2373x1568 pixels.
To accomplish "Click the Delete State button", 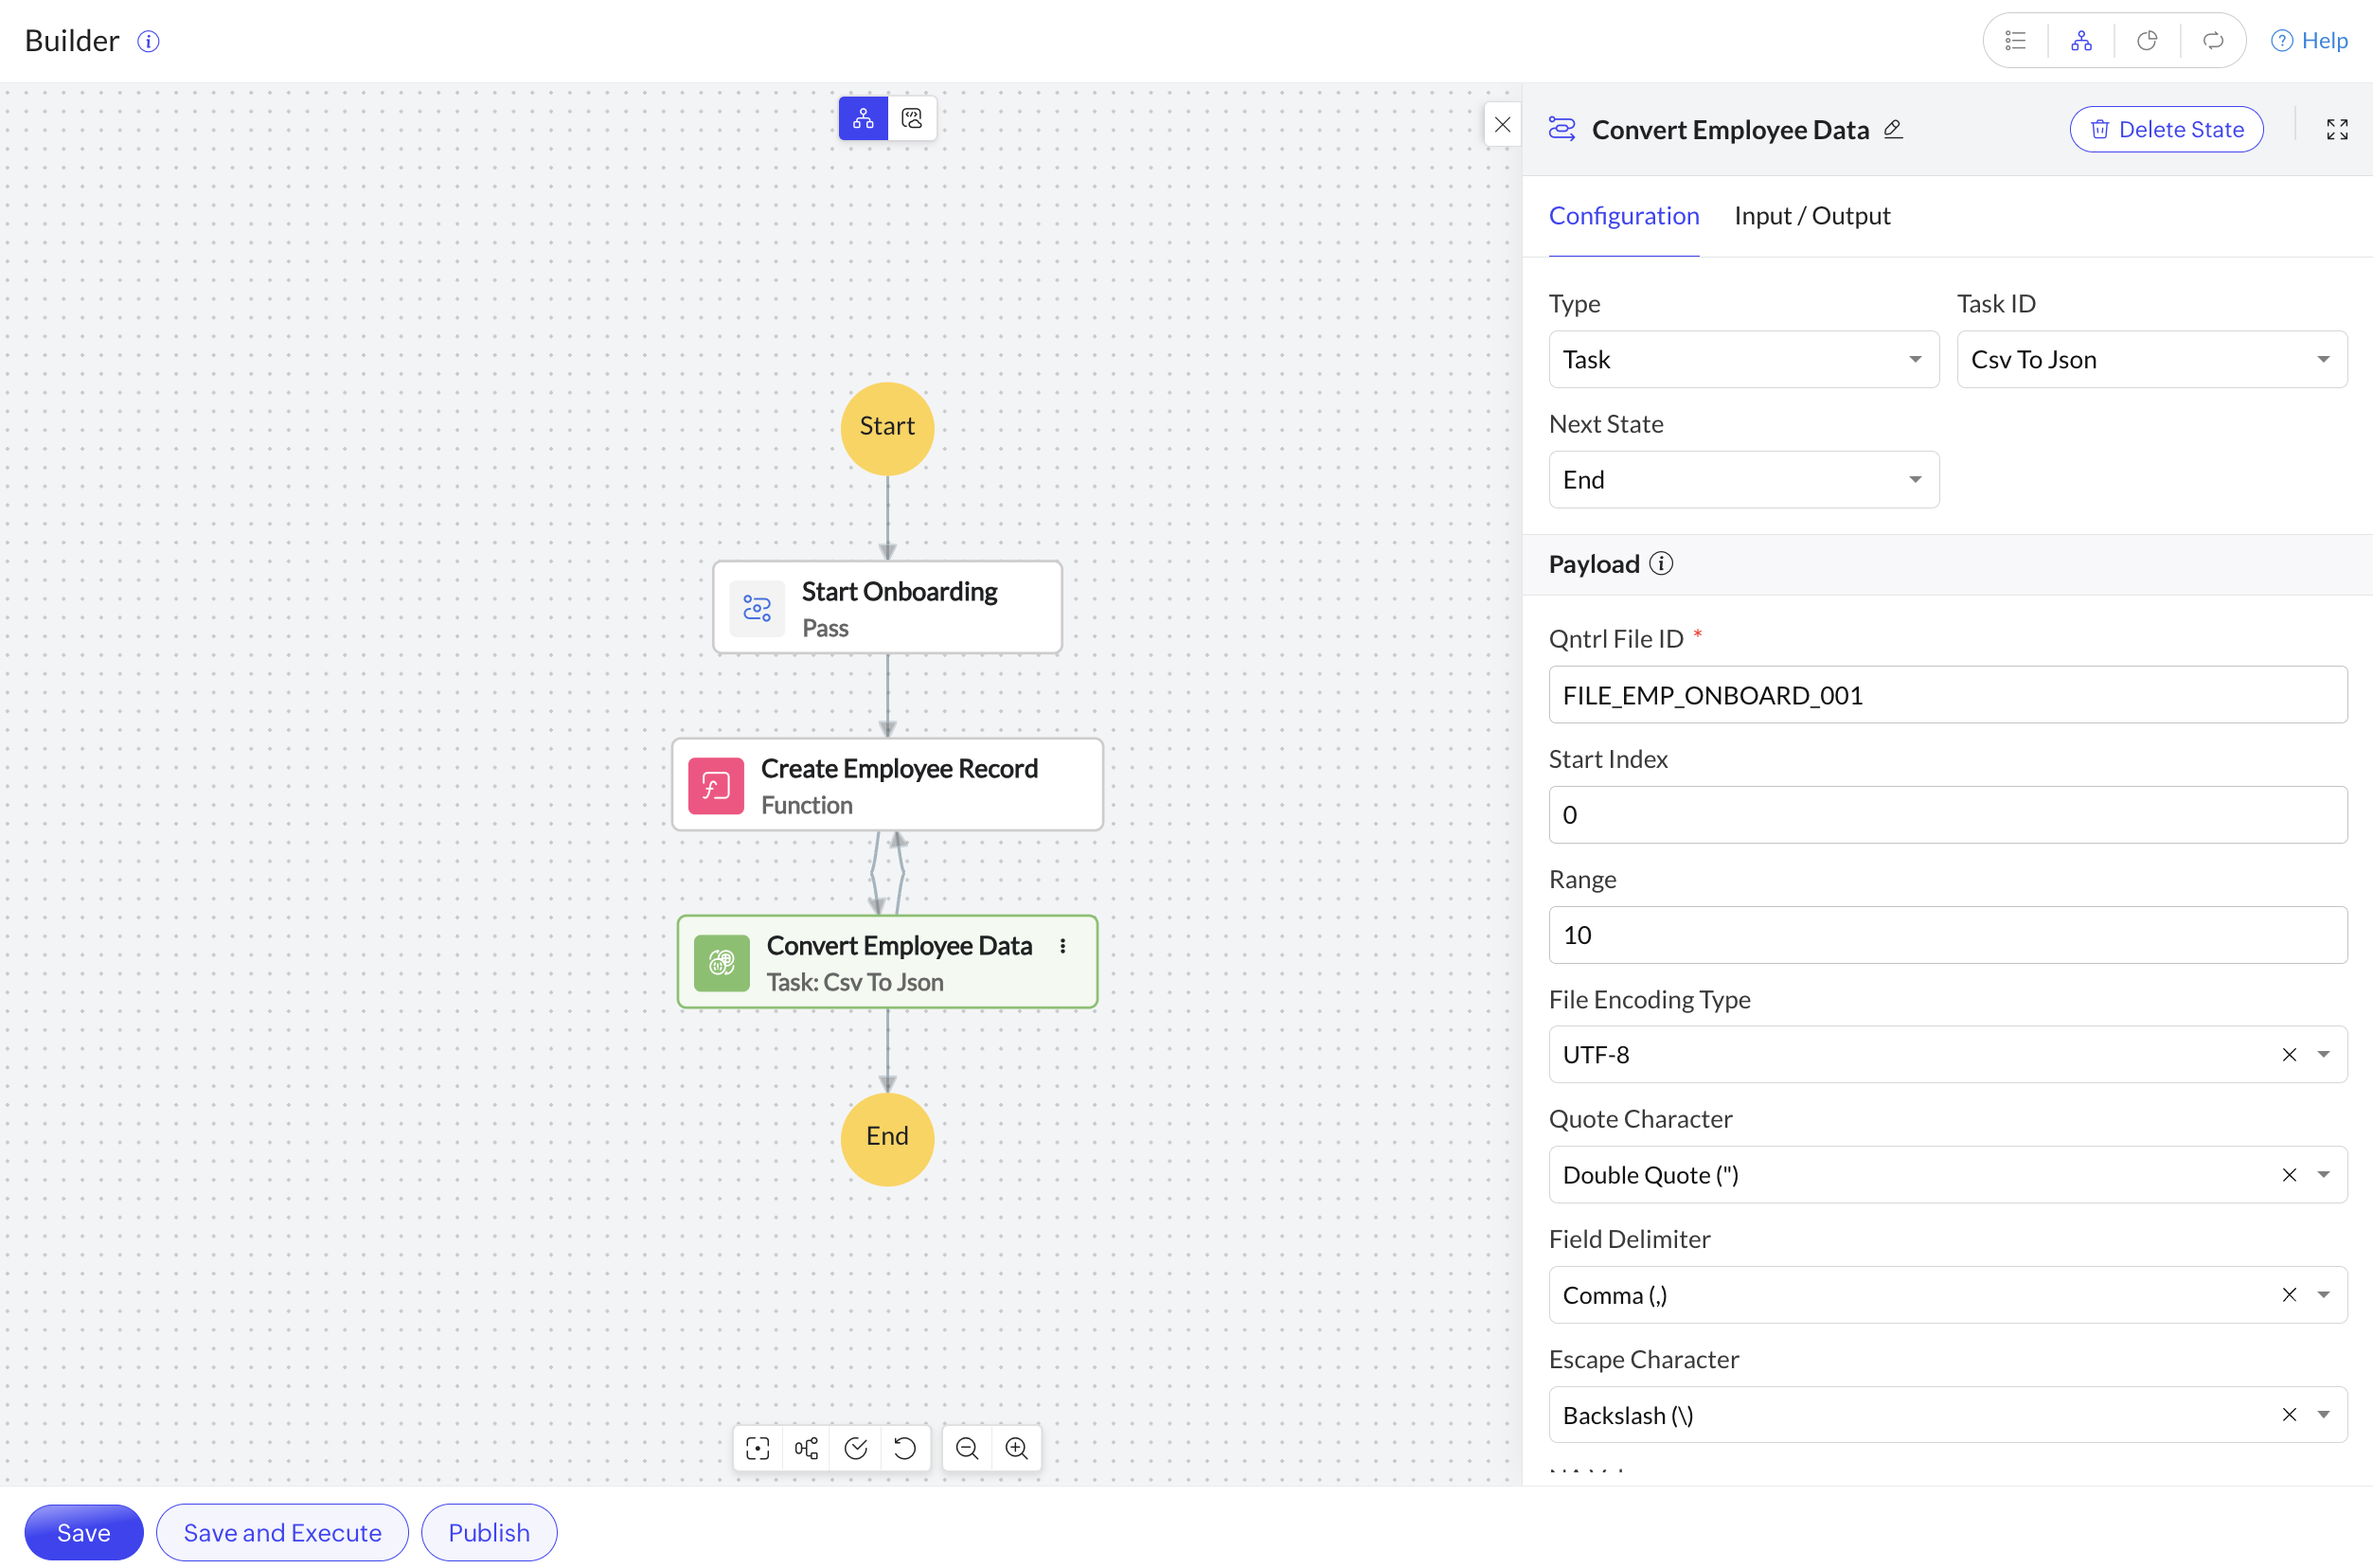I will [x=2166, y=129].
